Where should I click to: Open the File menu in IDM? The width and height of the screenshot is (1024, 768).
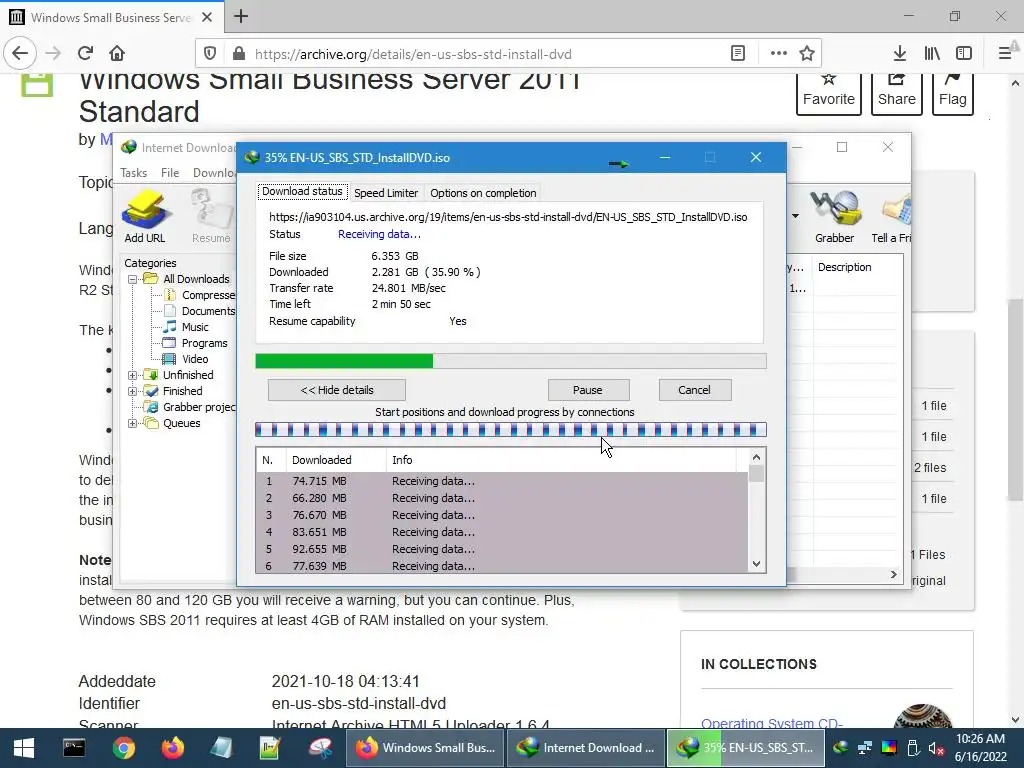[x=170, y=172]
